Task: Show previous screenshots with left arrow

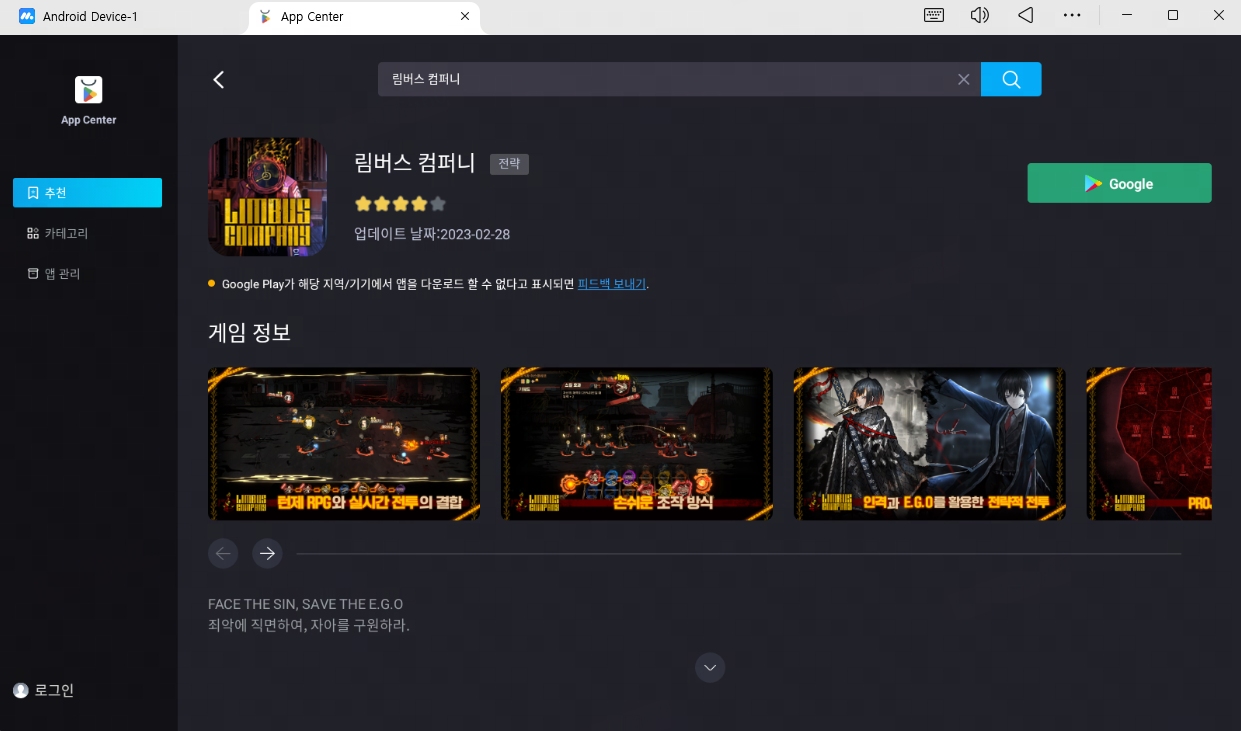Action: [x=223, y=553]
